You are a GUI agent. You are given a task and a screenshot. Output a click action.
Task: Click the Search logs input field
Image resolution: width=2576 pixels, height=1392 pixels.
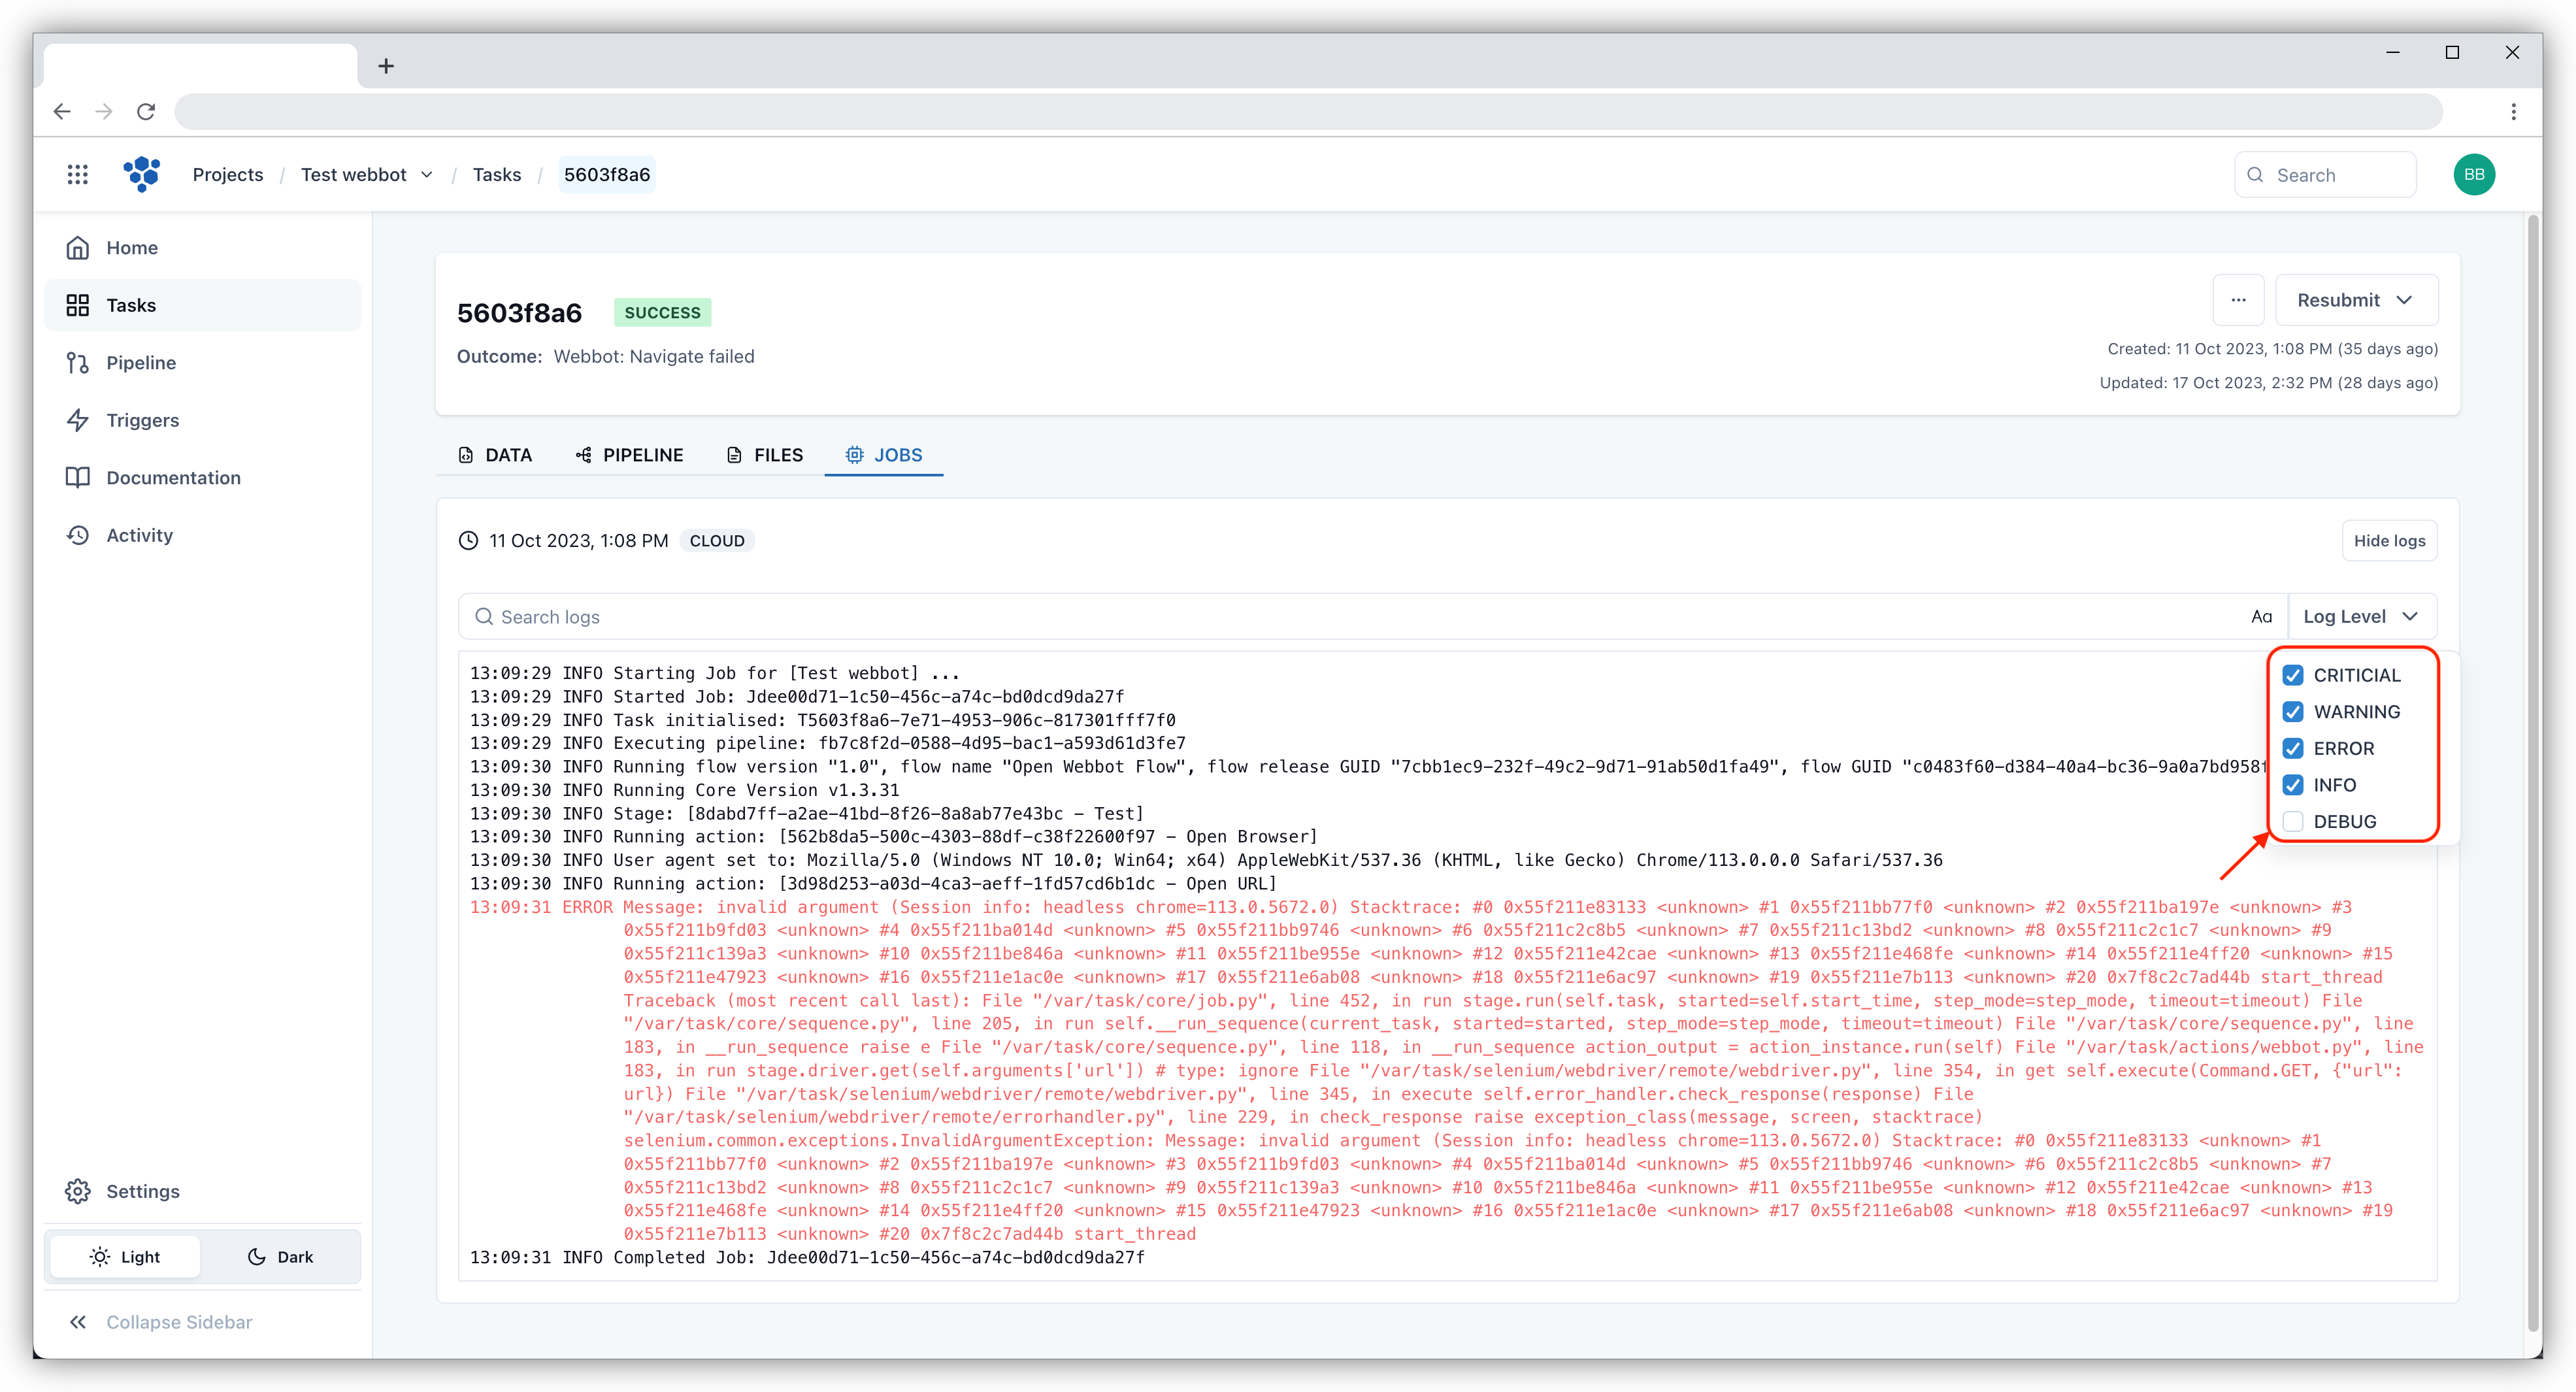[x=1350, y=617]
